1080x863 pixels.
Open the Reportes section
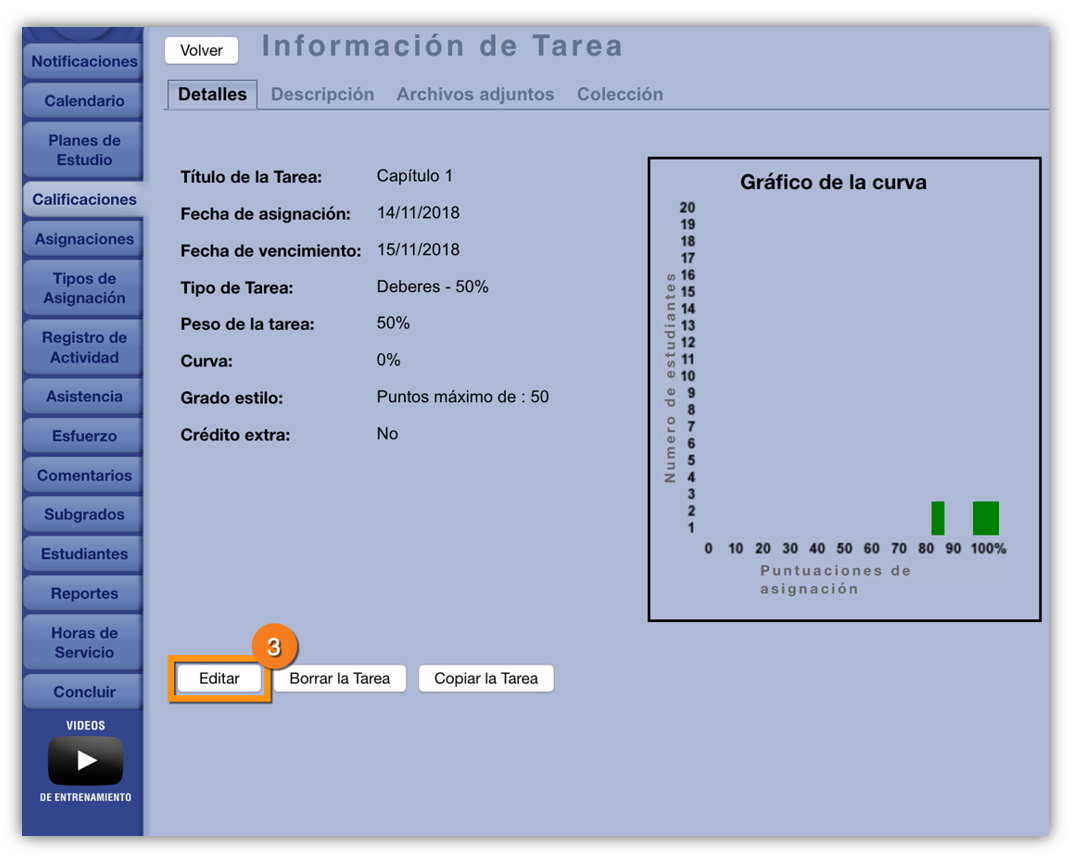click(84, 593)
